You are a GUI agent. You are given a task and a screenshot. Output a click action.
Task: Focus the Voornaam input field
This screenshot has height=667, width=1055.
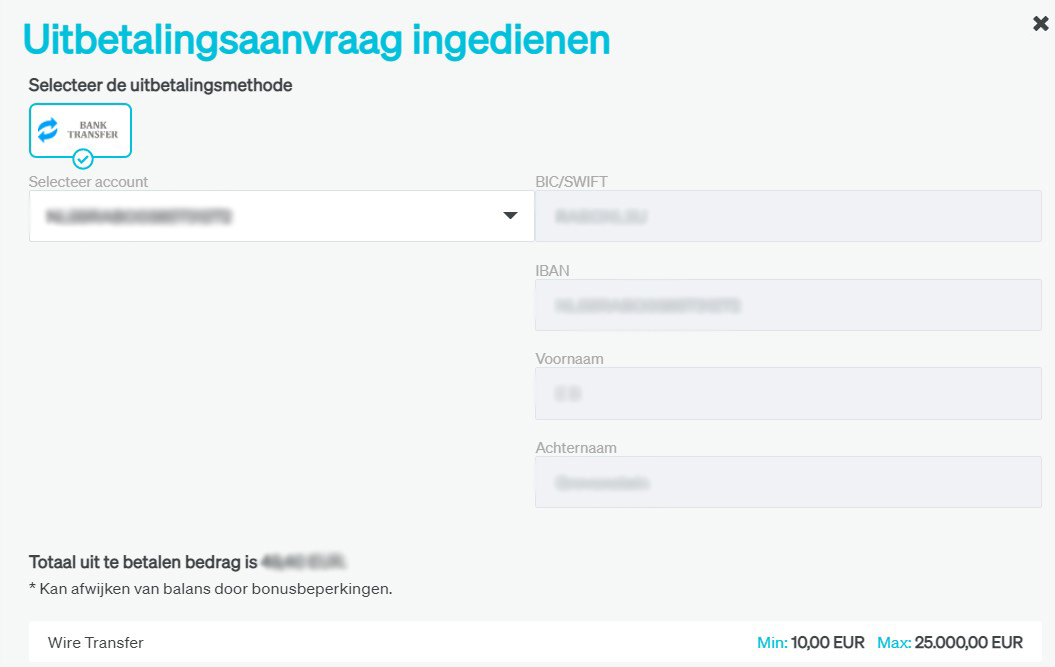point(788,394)
